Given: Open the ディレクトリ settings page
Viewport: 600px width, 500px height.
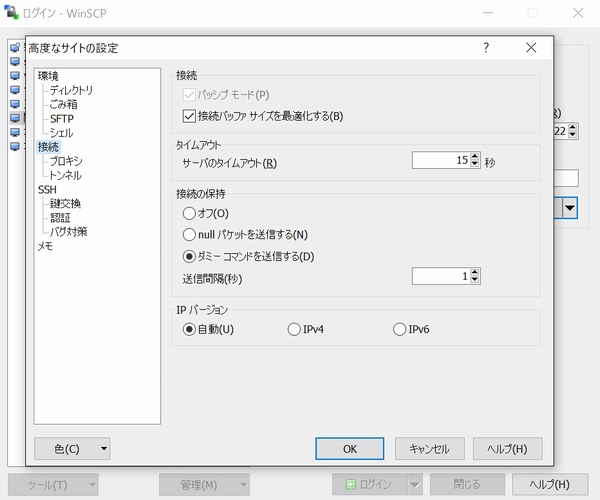Looking at the screenshot, I should pyautogui.click(x=71, y=90).
